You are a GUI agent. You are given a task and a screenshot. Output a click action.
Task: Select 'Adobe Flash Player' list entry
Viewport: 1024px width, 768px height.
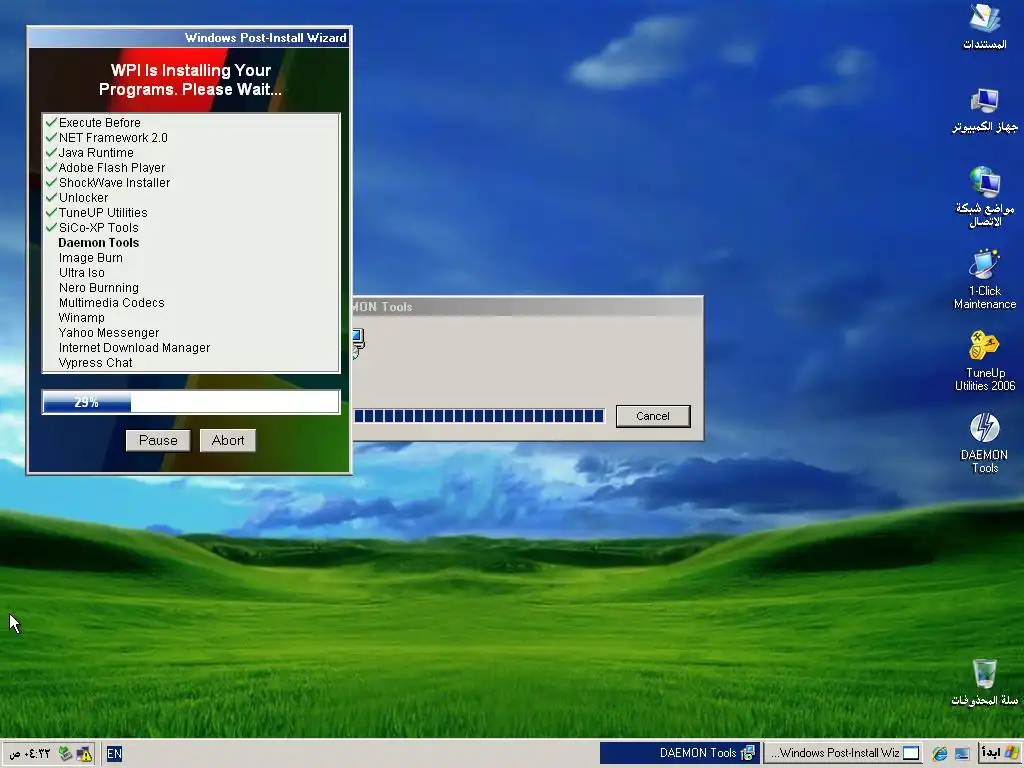click(112, 167)
